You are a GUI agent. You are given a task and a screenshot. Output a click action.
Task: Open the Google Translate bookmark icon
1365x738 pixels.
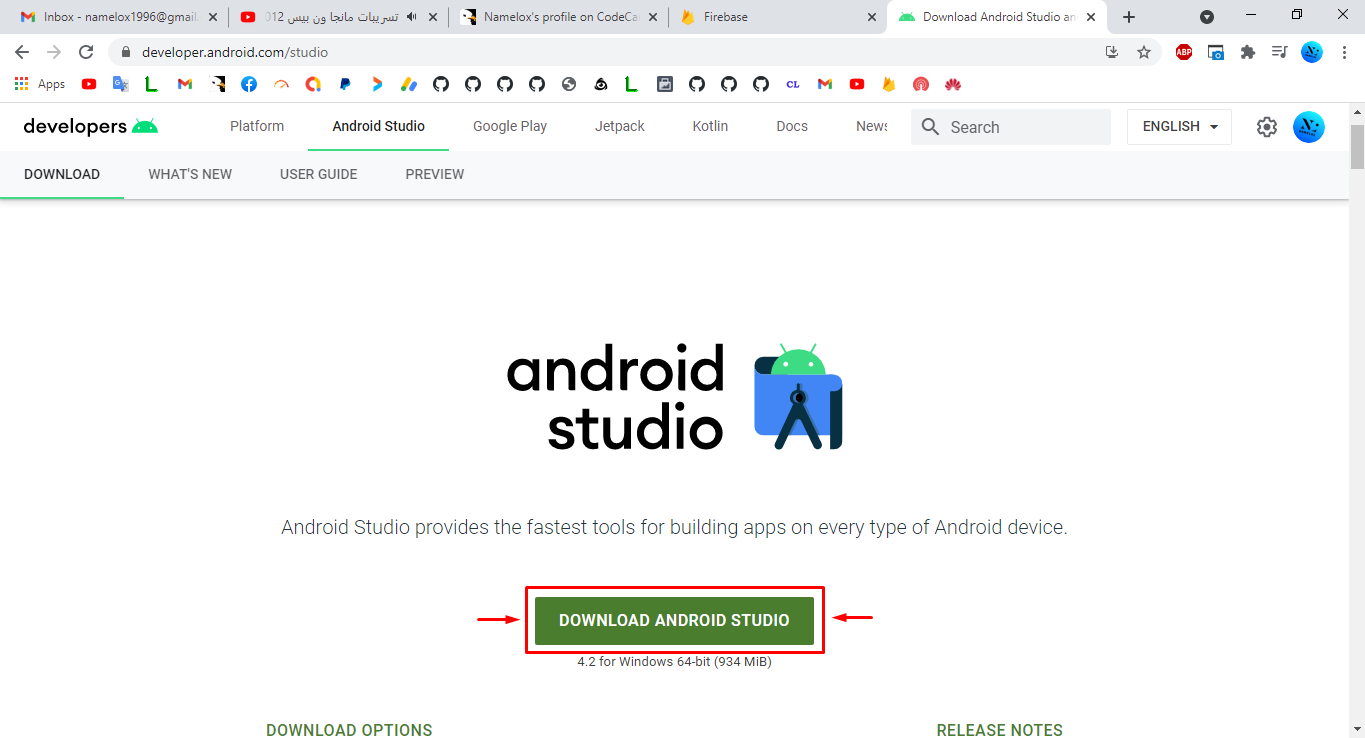[121, 84]
